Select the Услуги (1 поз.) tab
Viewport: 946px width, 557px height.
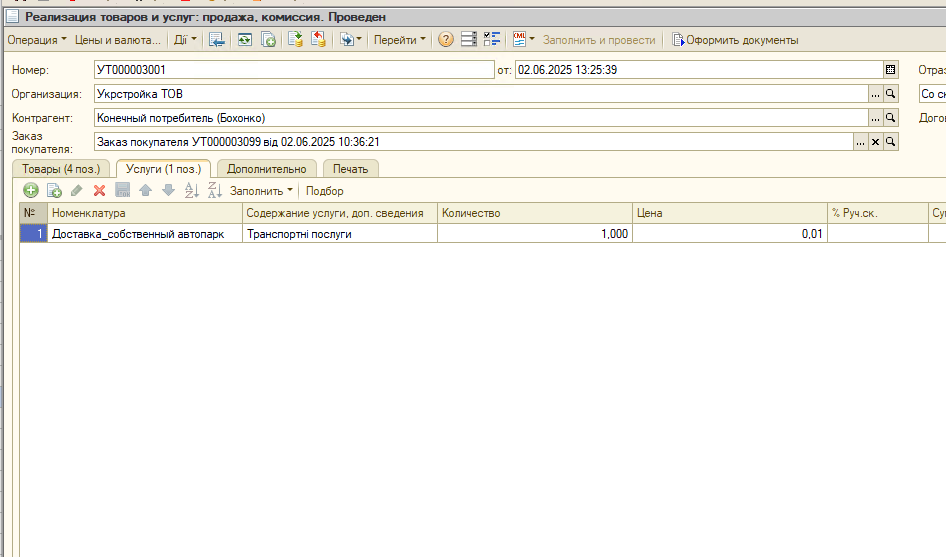click(163, 169)
